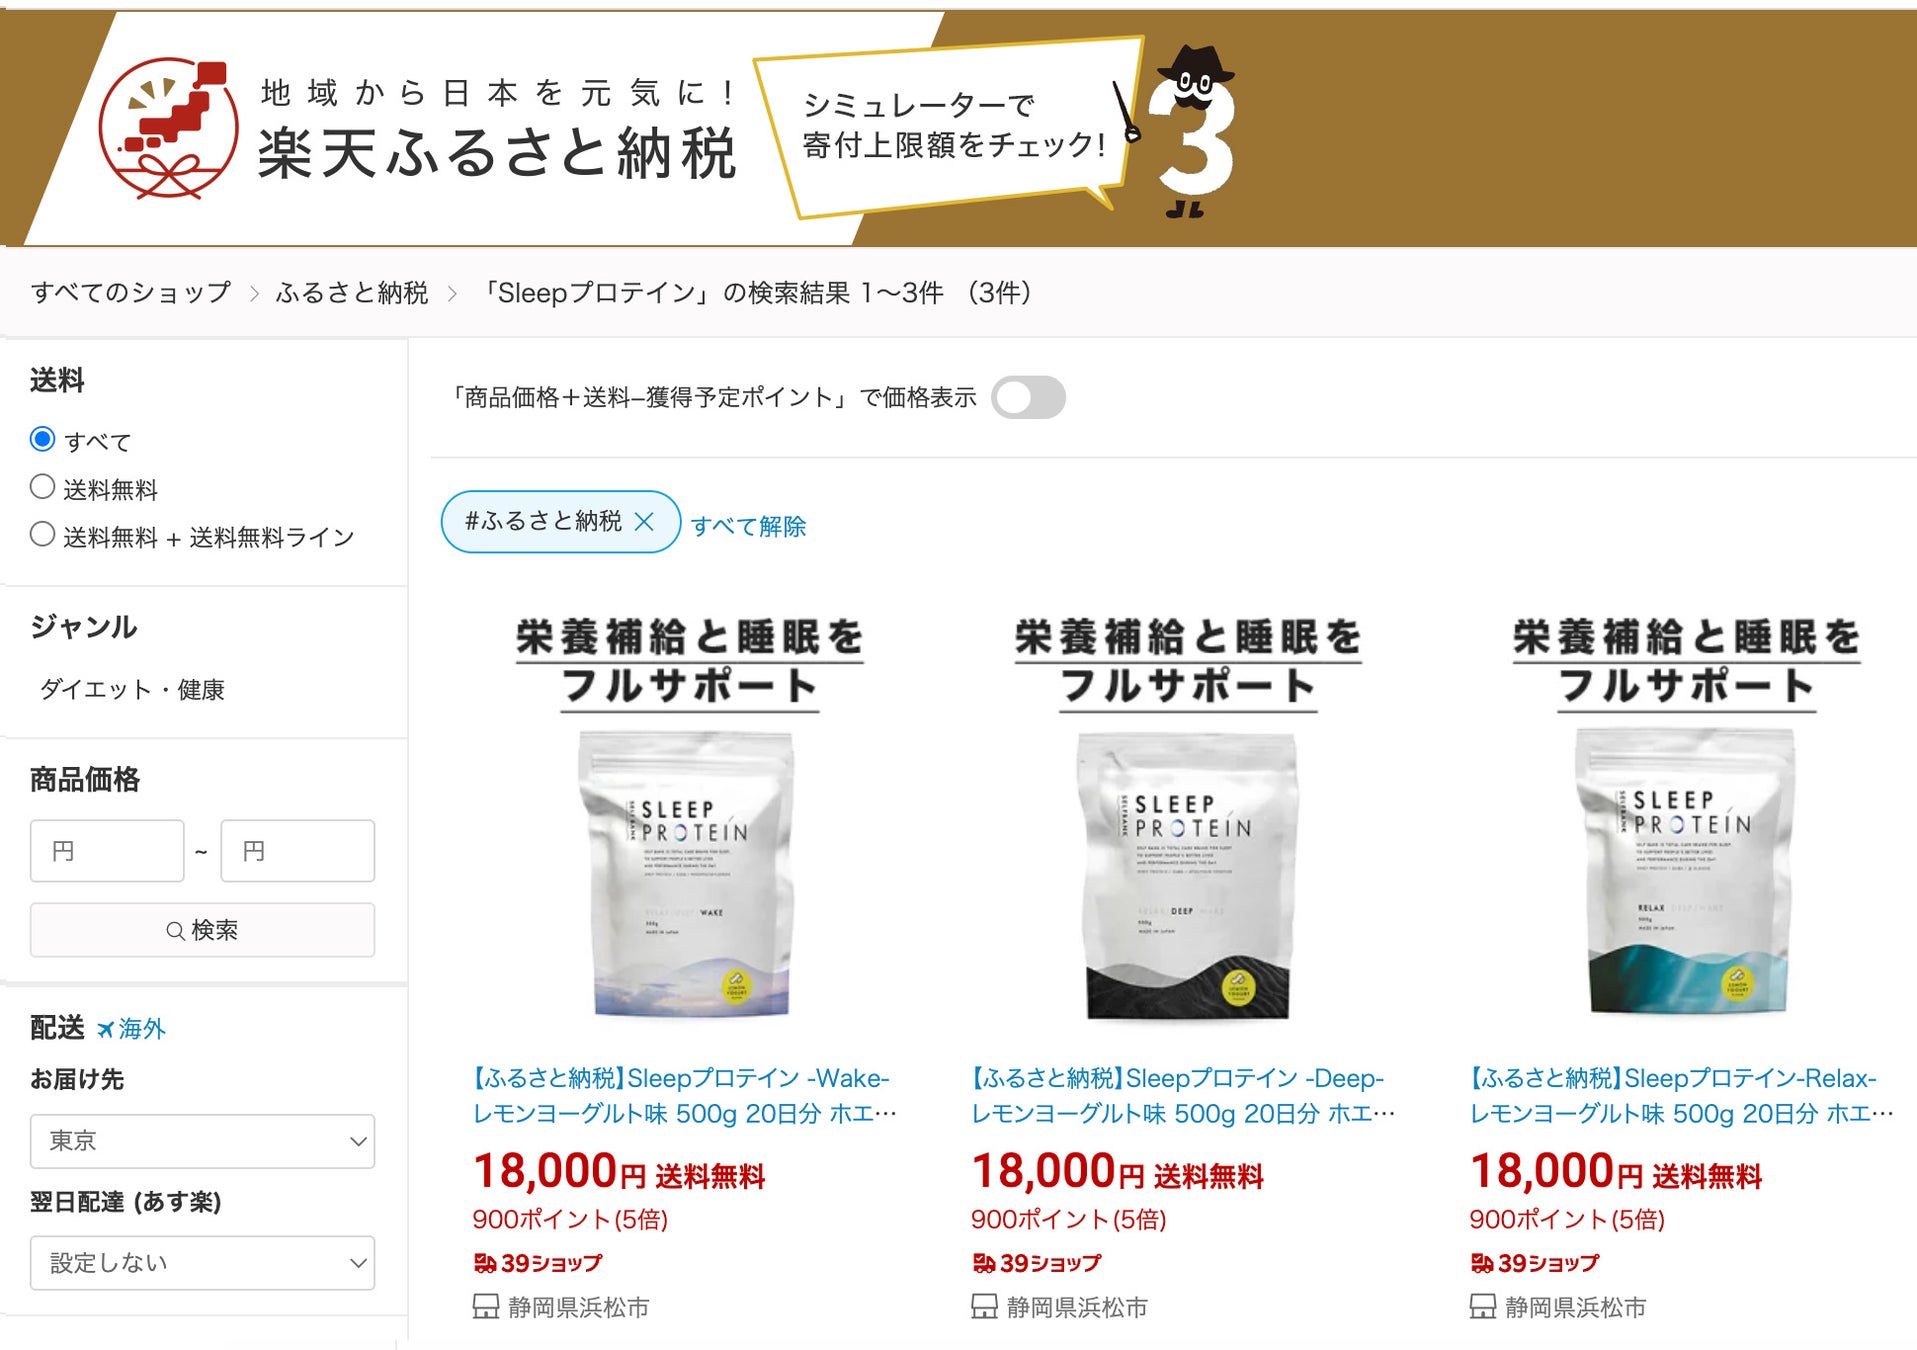
Task: Select 送料無料 + 送料無料ライン radio option
Action: [x=42, y=534]
